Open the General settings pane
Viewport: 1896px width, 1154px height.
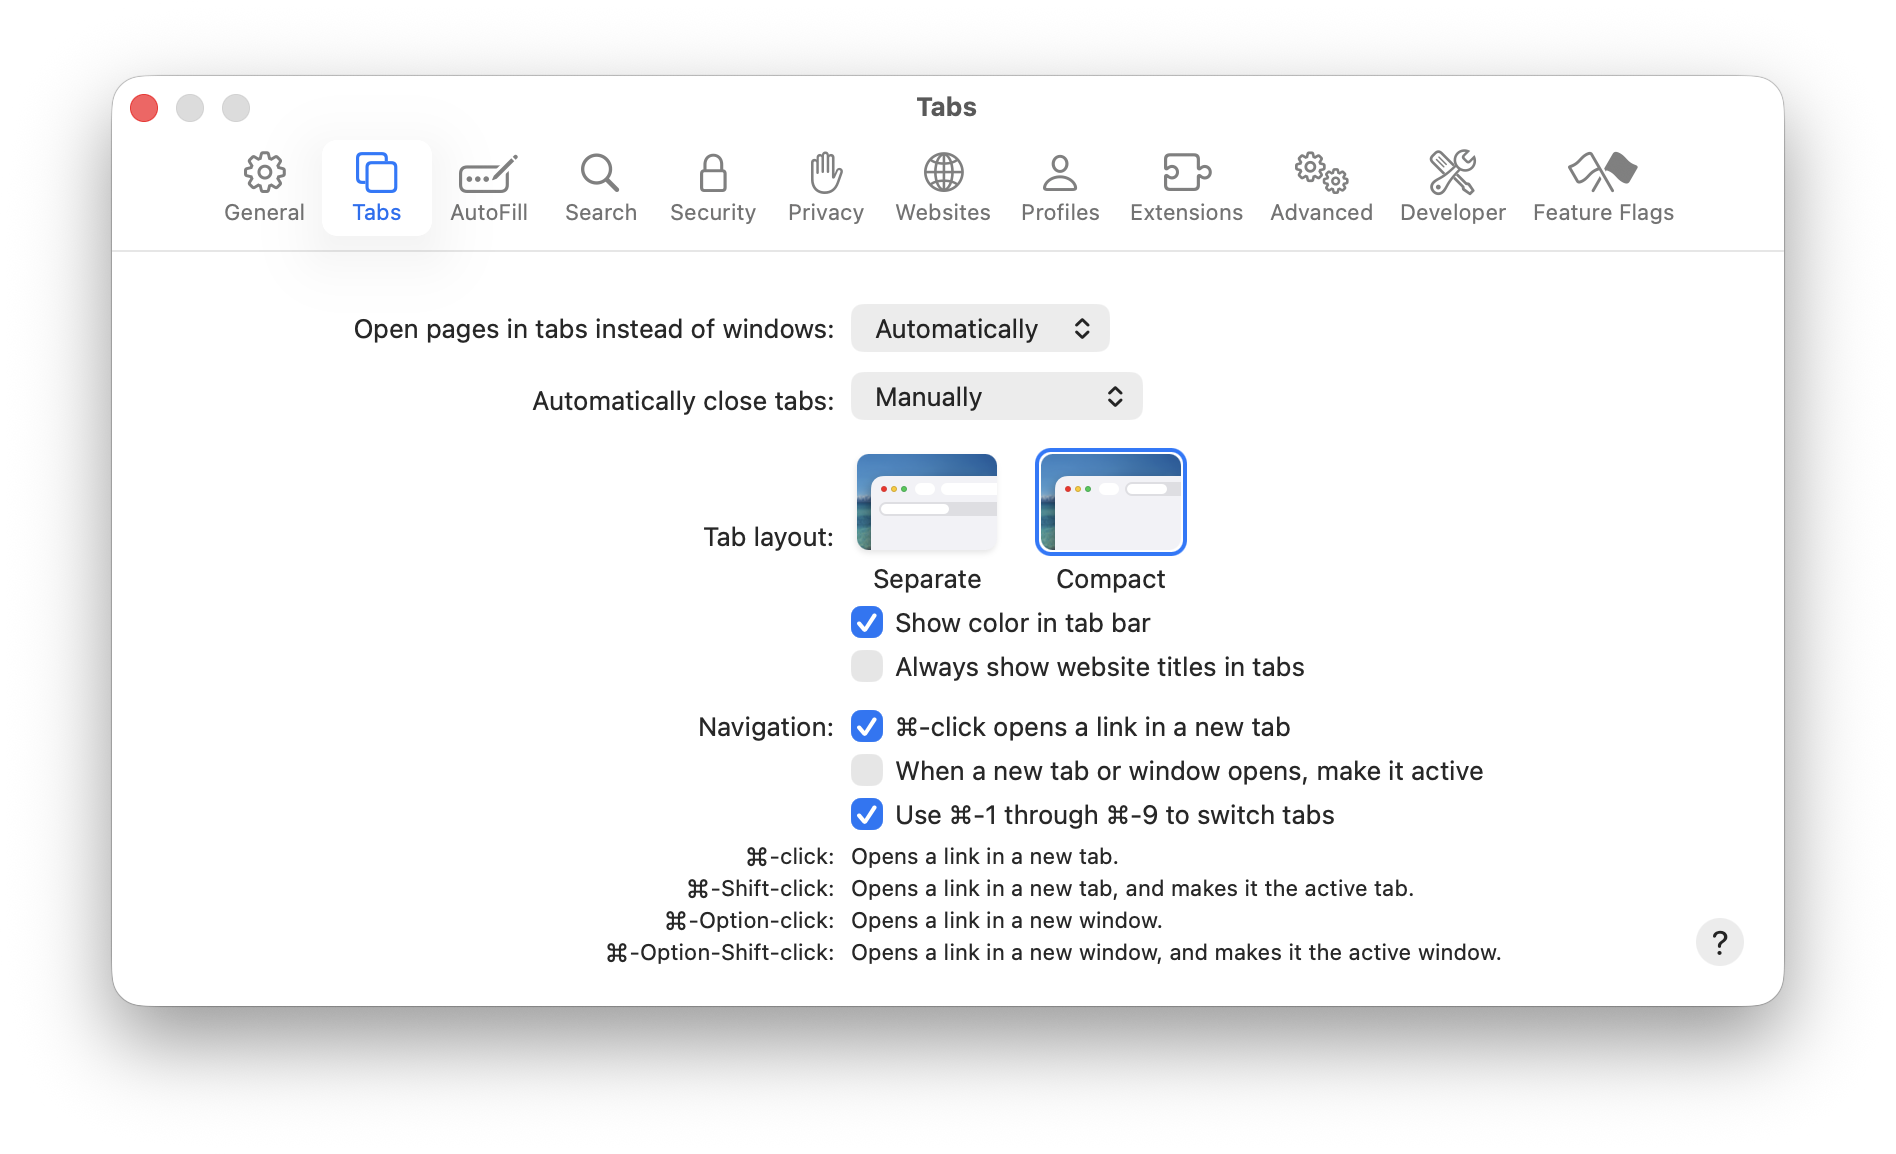pos(264,186)
